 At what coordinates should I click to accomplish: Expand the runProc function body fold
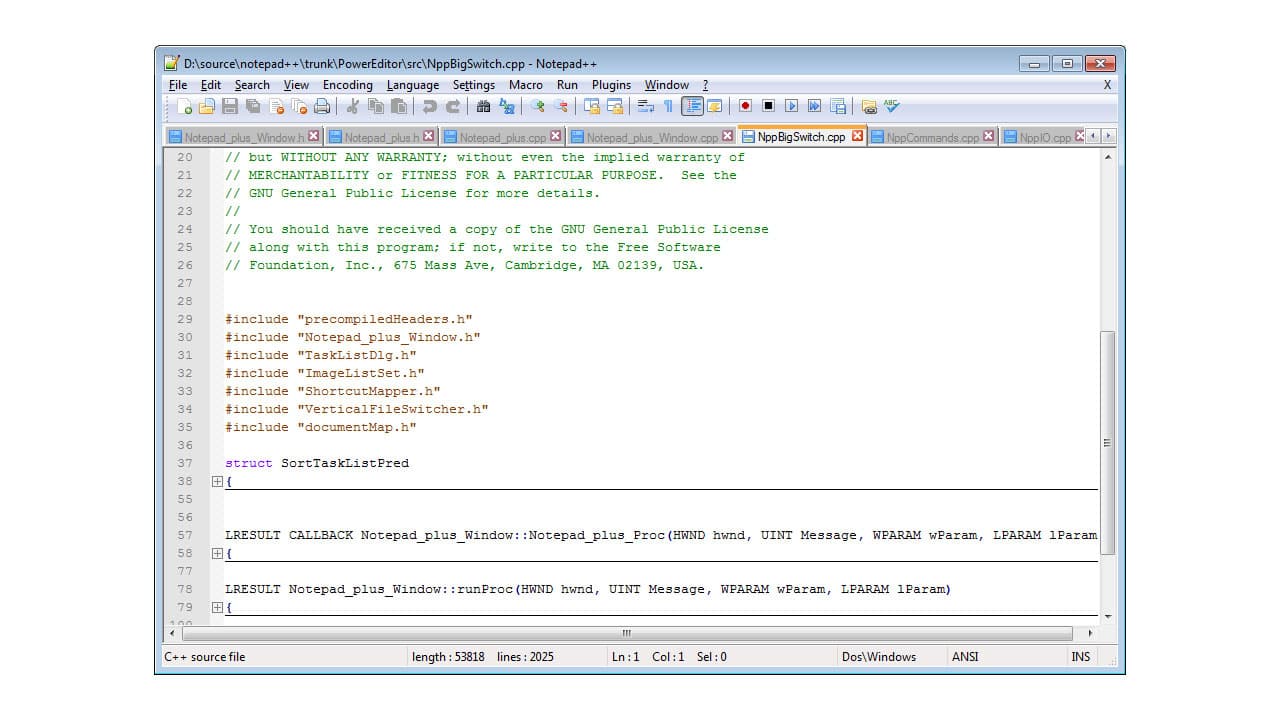pyautogui.click(x=218, y=607)
